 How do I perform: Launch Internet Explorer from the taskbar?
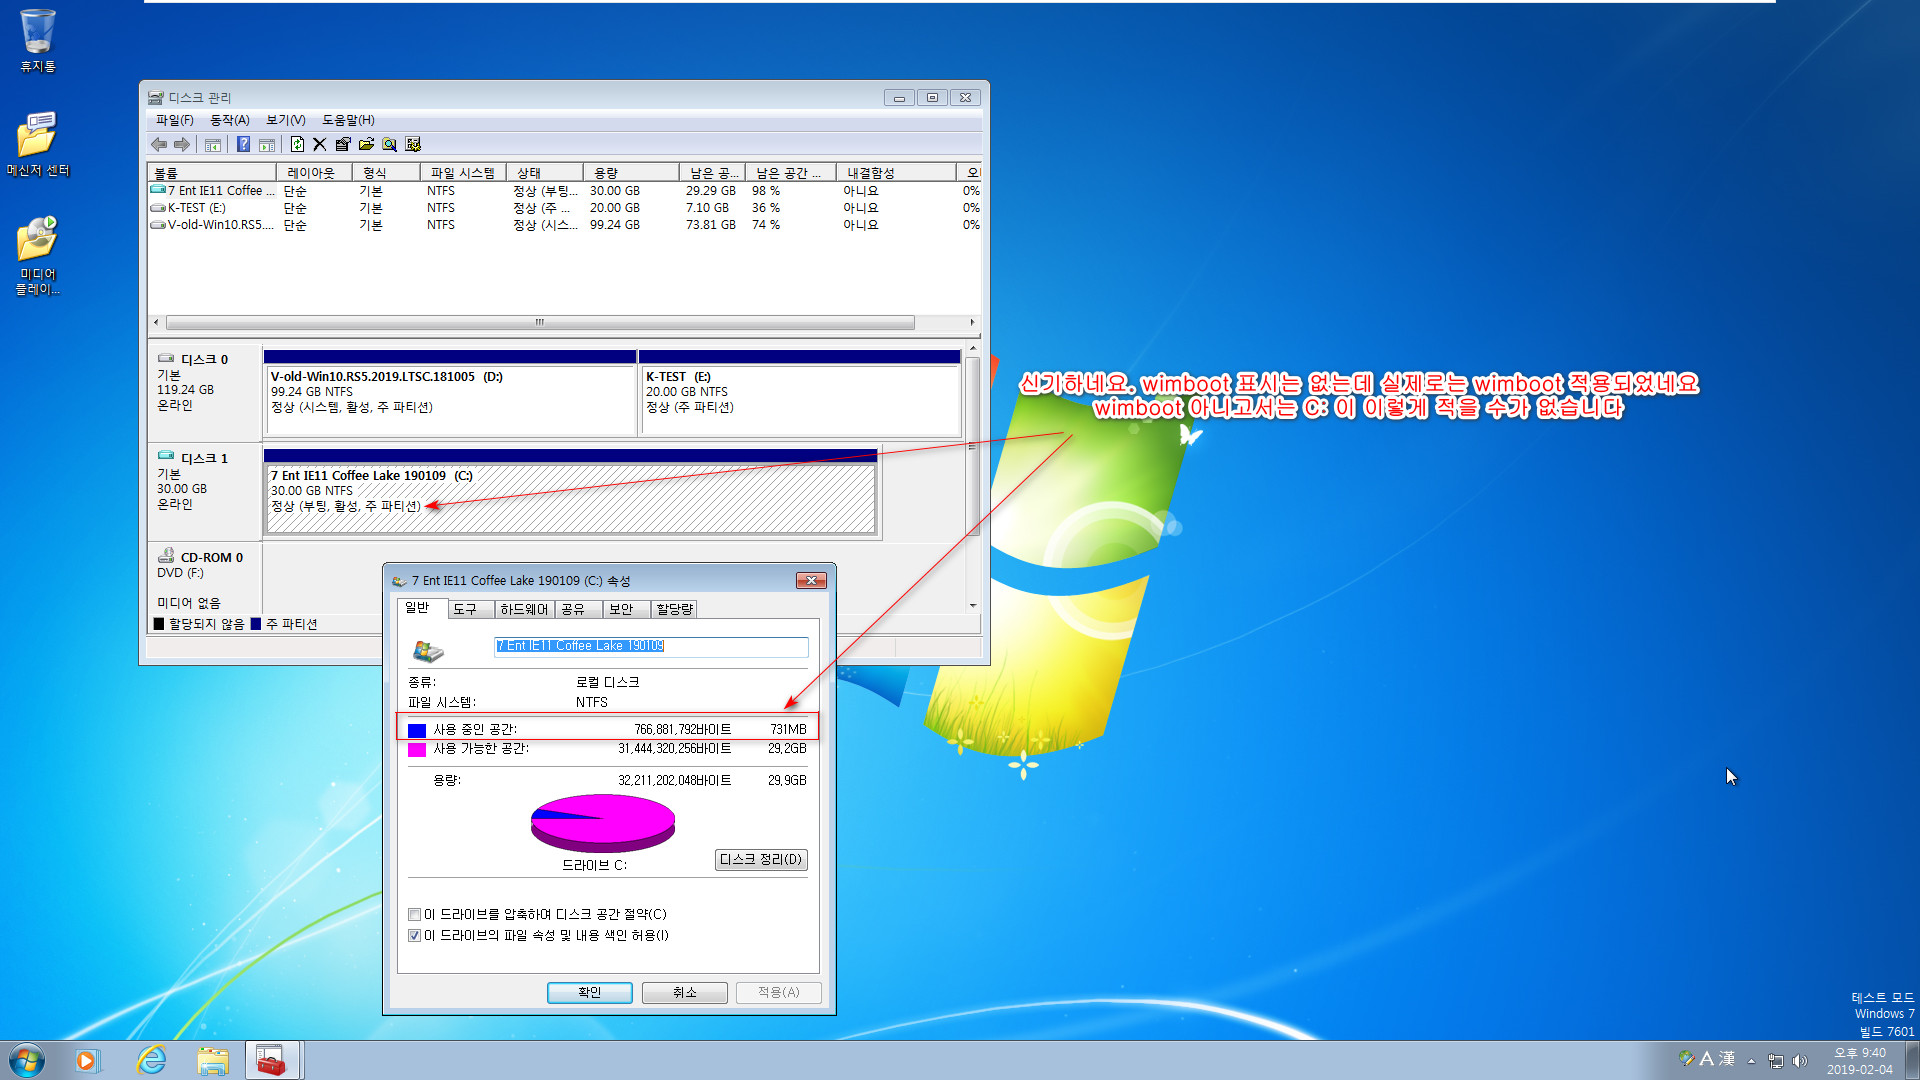pos(151,1060)
